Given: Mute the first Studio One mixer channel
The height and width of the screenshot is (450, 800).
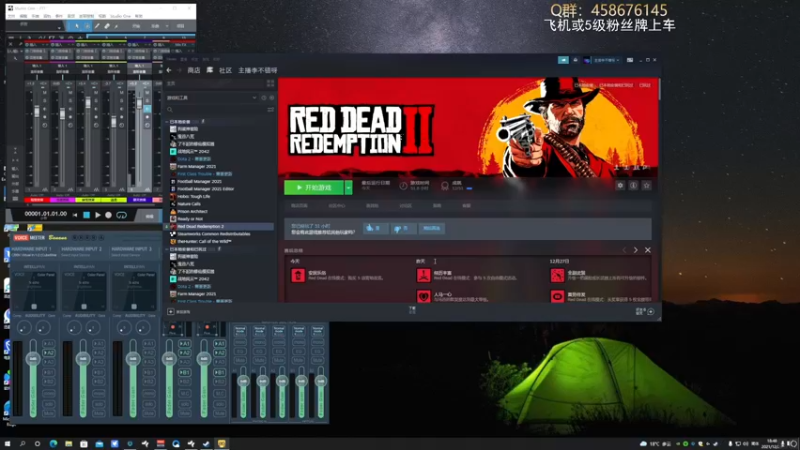Looking at the screenshot, I should point(44,92).
